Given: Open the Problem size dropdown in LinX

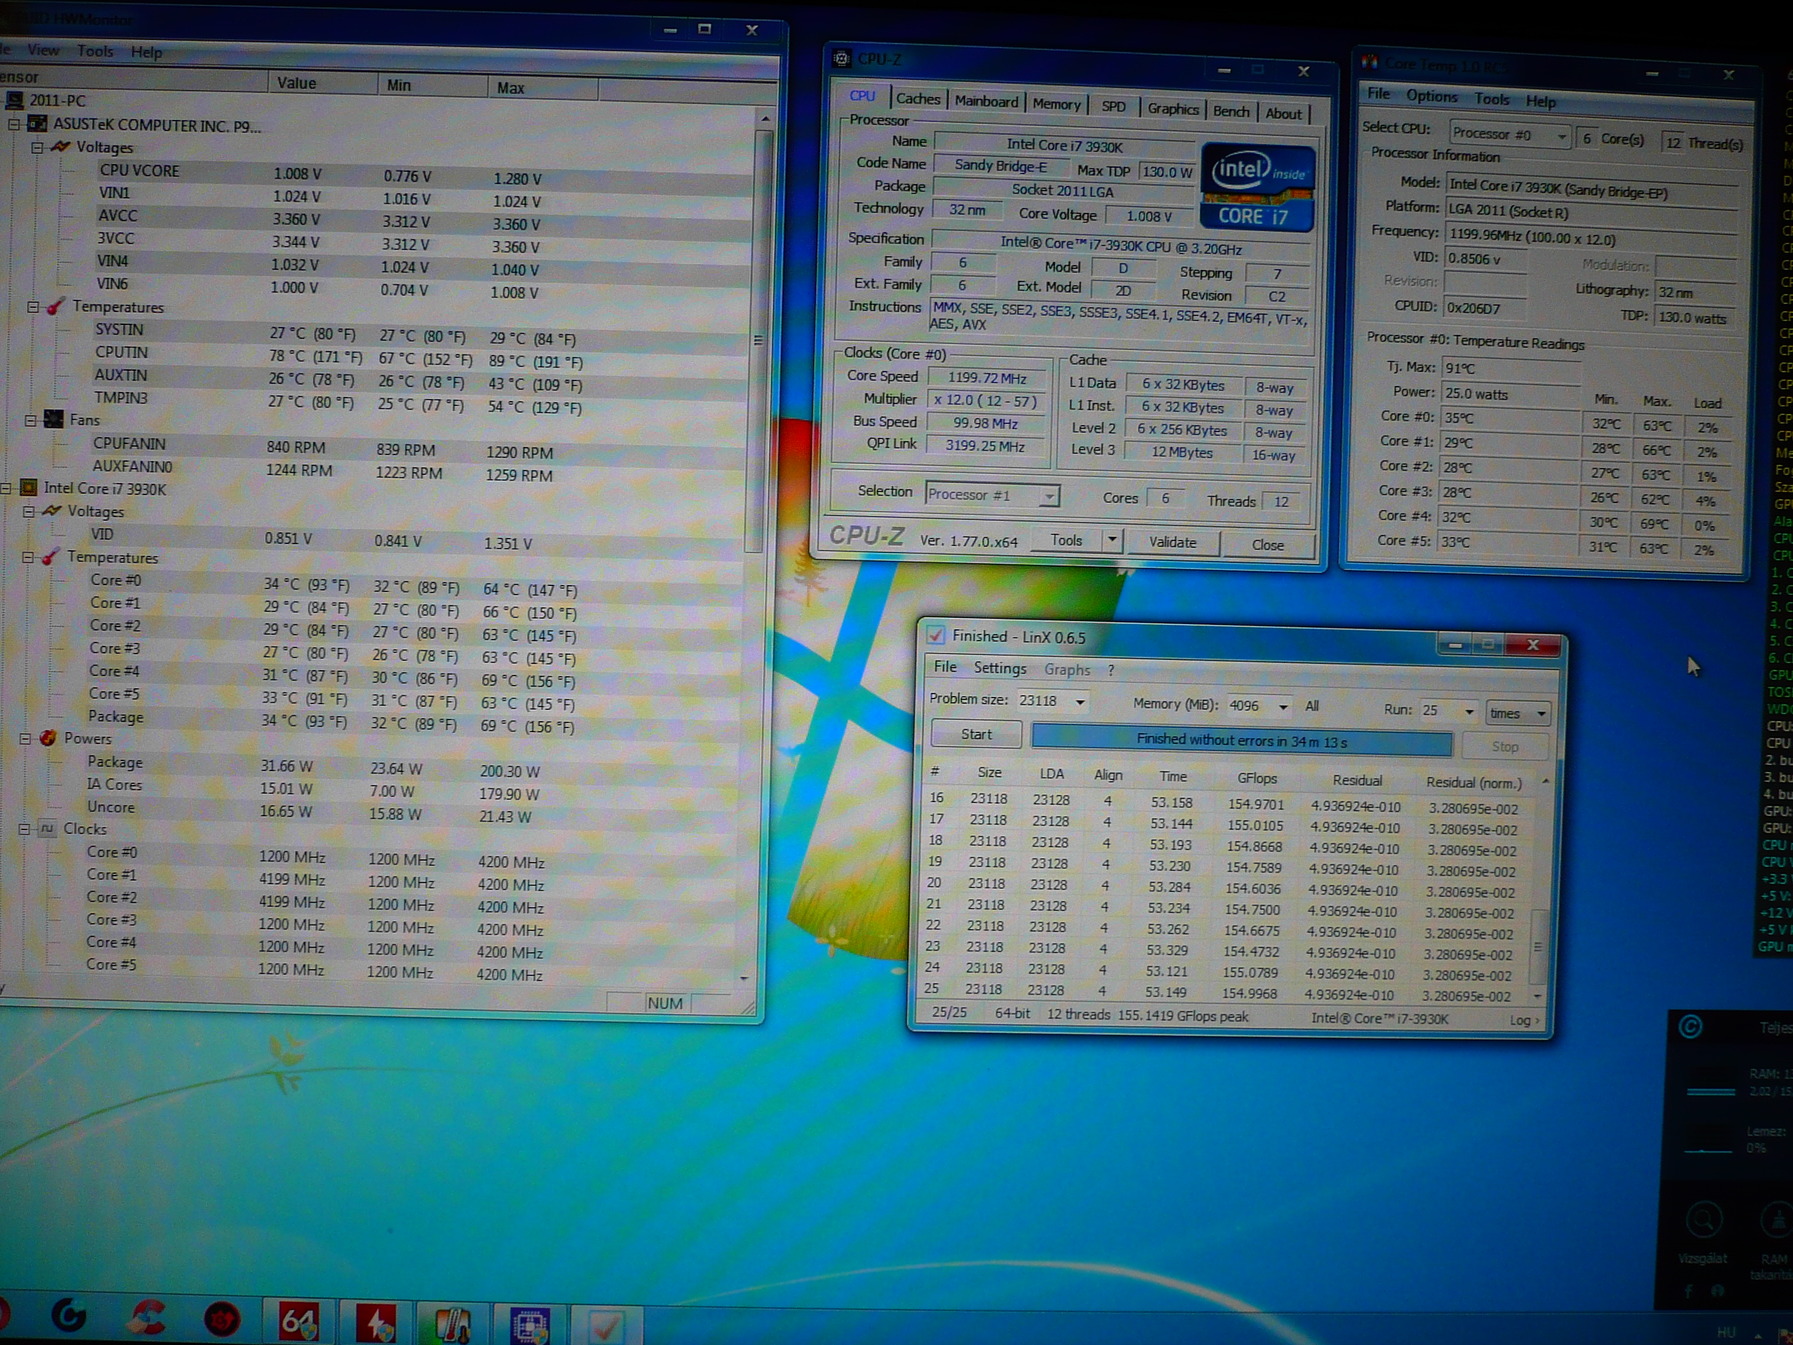Looking at the screenshot, I should tap(1079, 702).
